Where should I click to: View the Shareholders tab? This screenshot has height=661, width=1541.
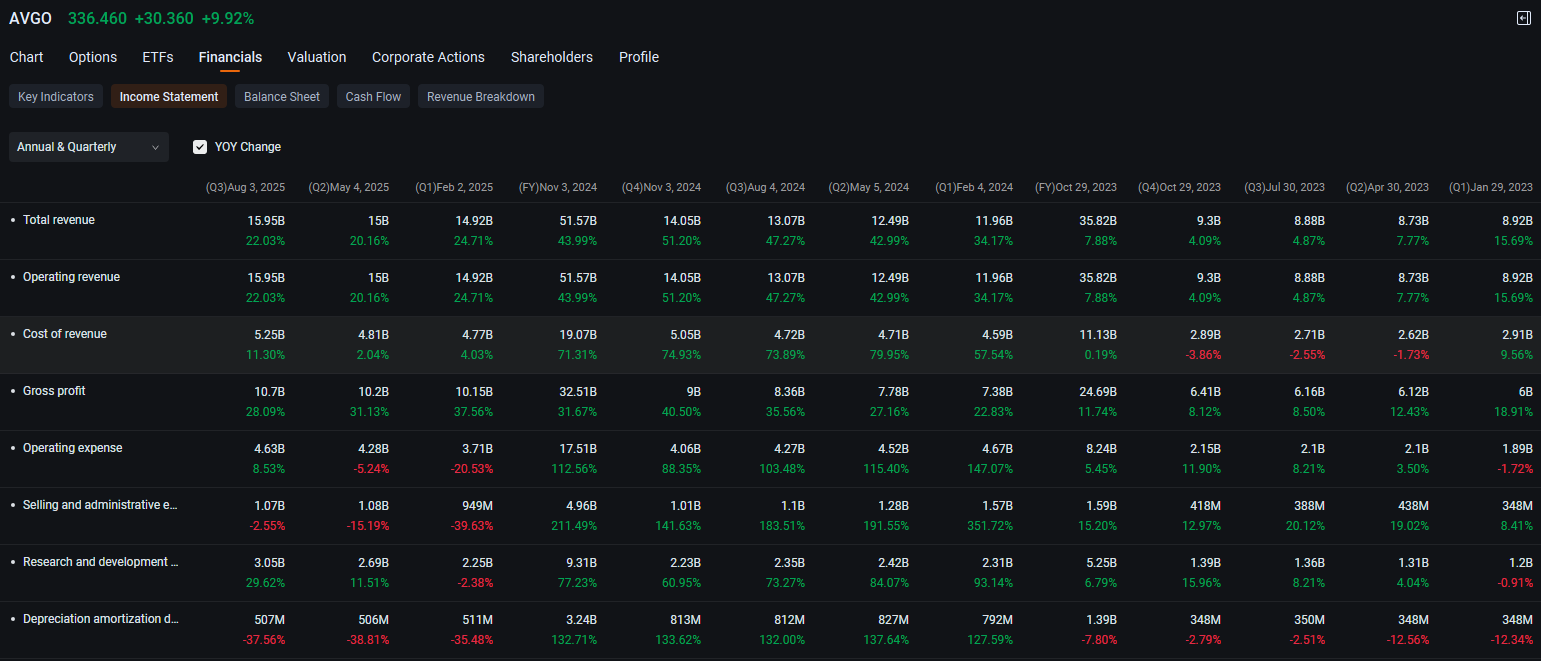tap(551, 57)
